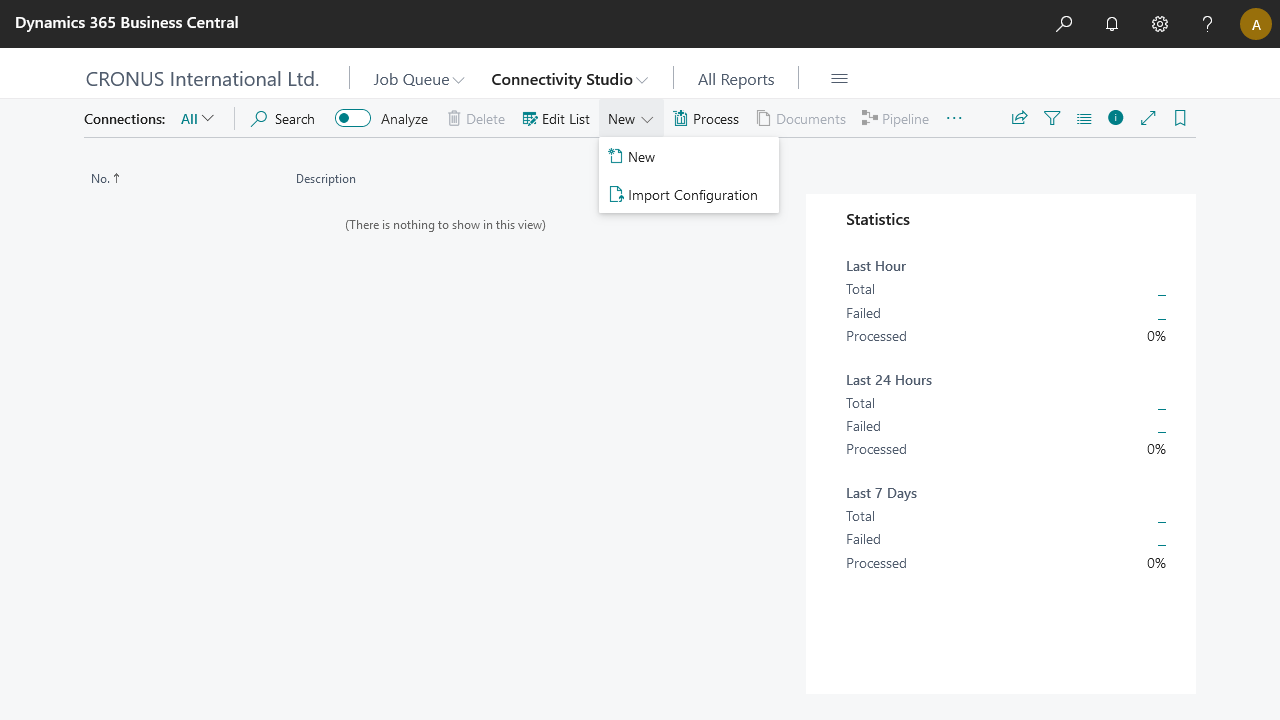
Task: Click the Documents action
Action: click(802, 119)
